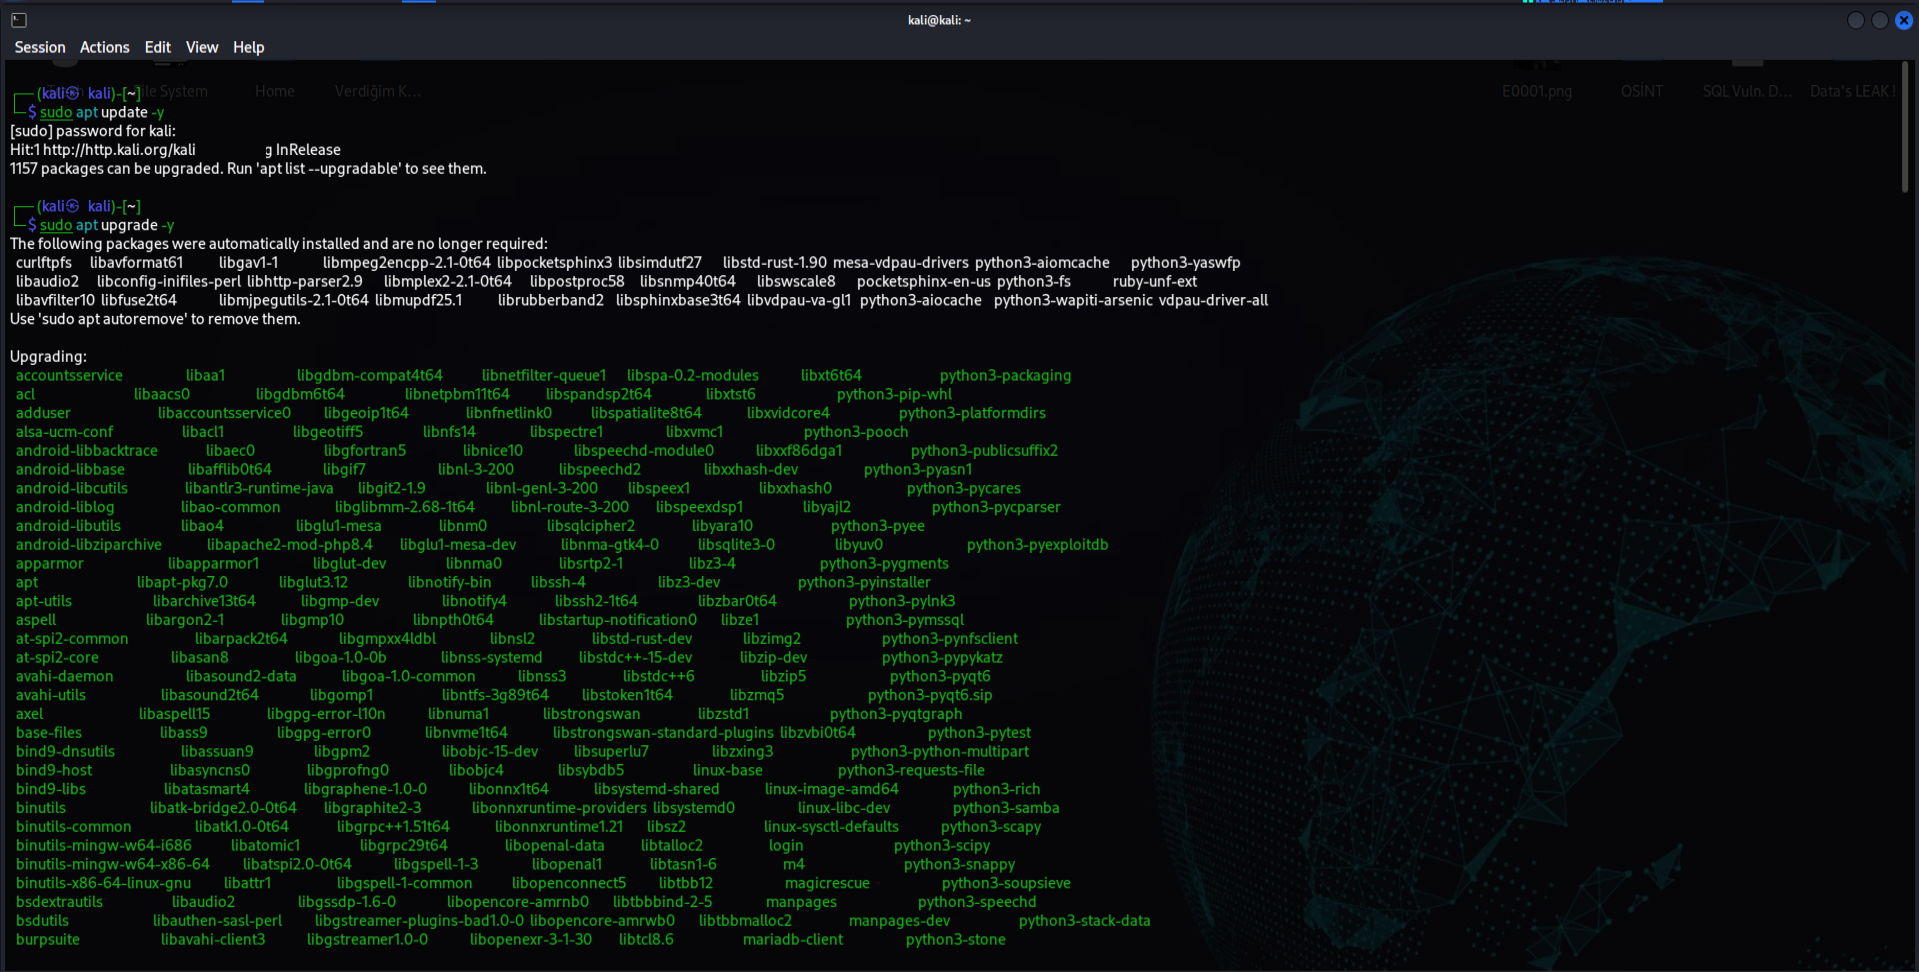Open the Actions menu
Viewport: 1919px width, 972px height.
point(105,47)
